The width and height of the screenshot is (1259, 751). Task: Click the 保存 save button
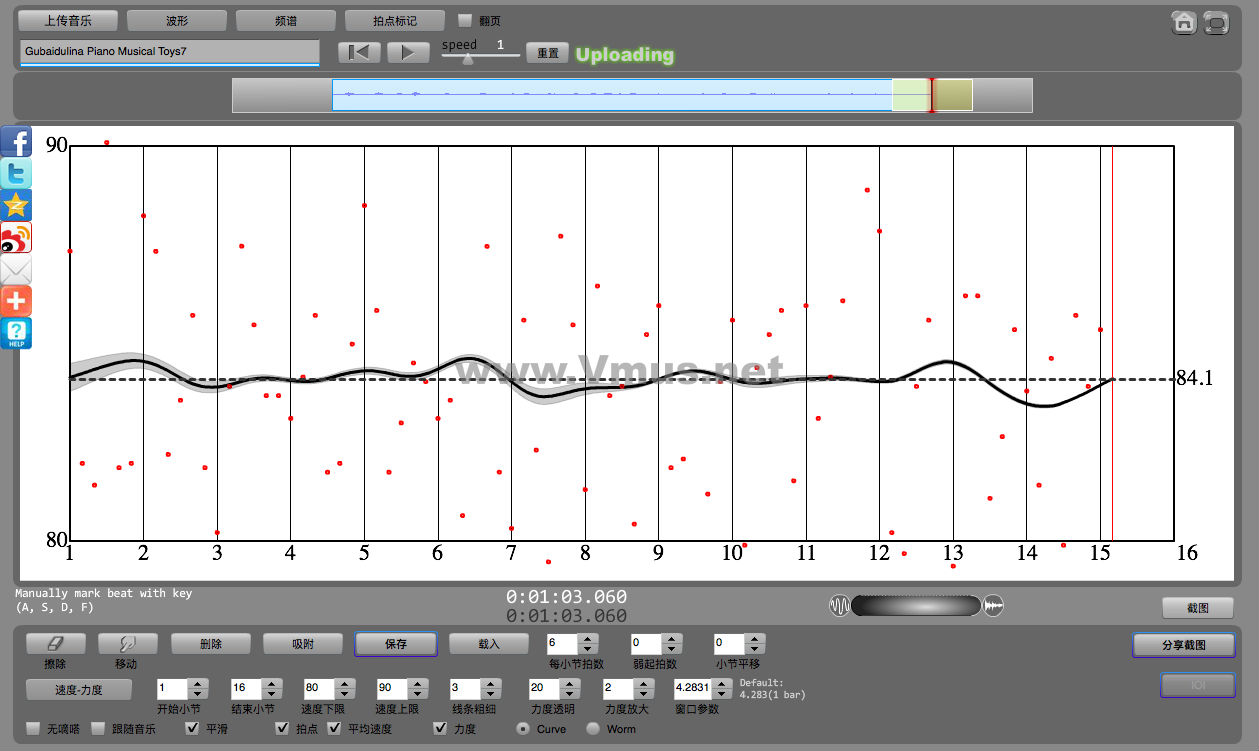tap(396, 644)
